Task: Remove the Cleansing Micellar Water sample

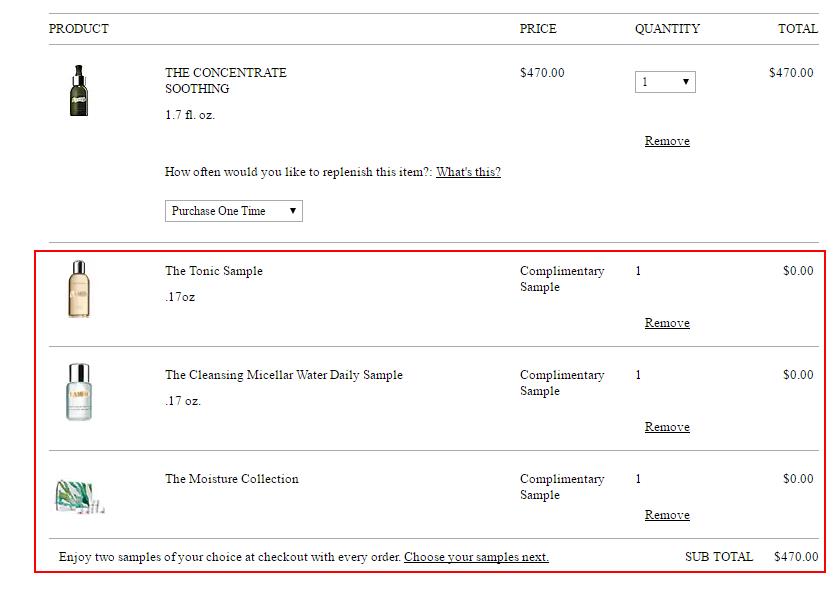Action: [x=667, y=427]
